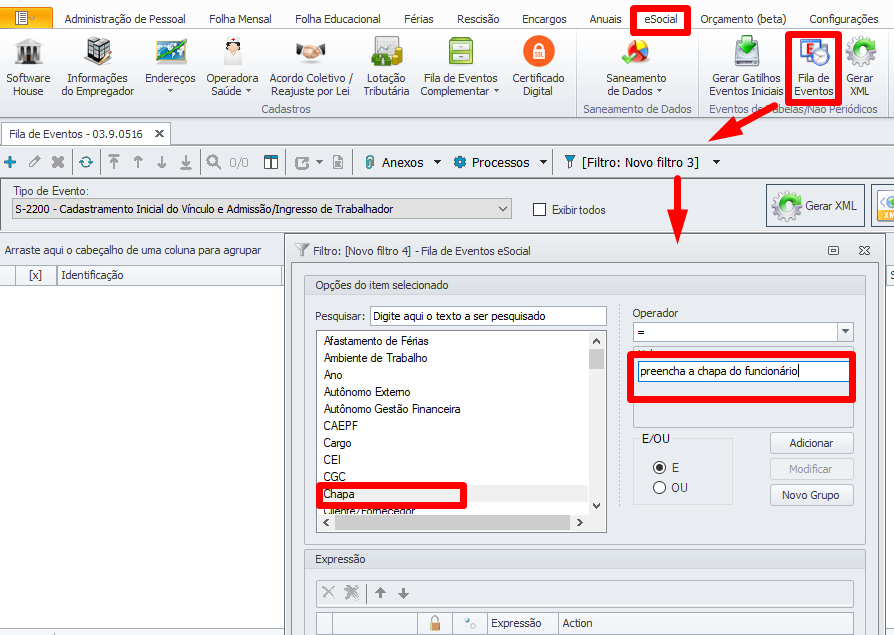Viewport: 894px width, 635px height.
Task: Click the Novo Grupo button
Action: [811, 495]
